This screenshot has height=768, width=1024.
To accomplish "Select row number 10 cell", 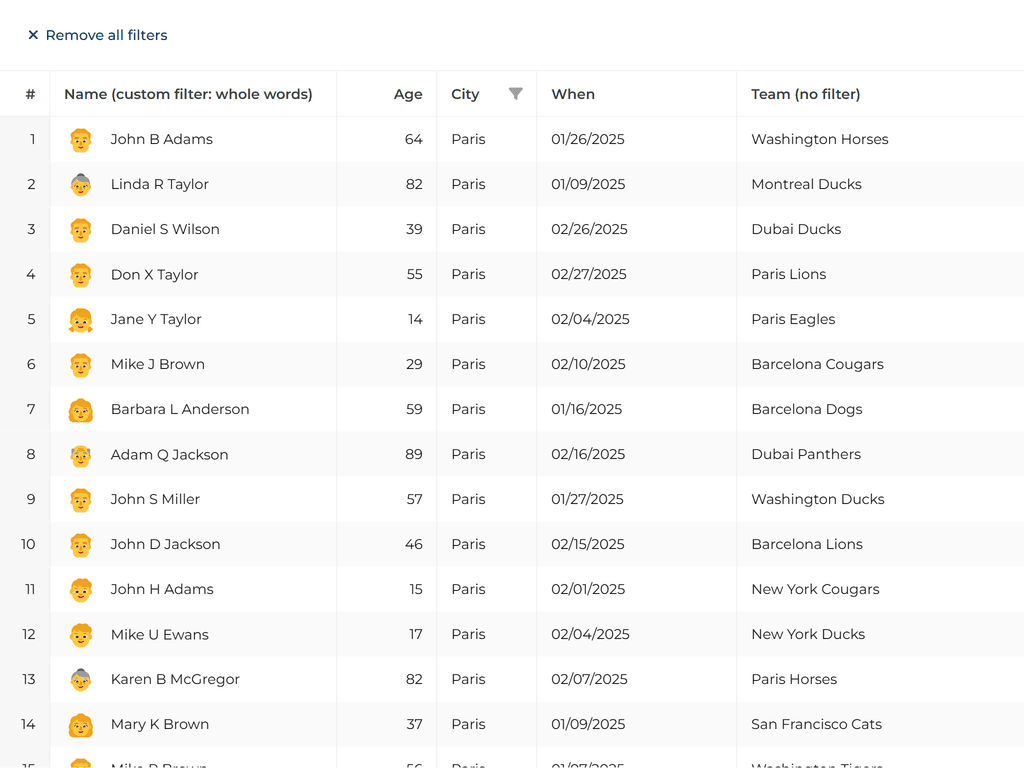I will 28,544.
